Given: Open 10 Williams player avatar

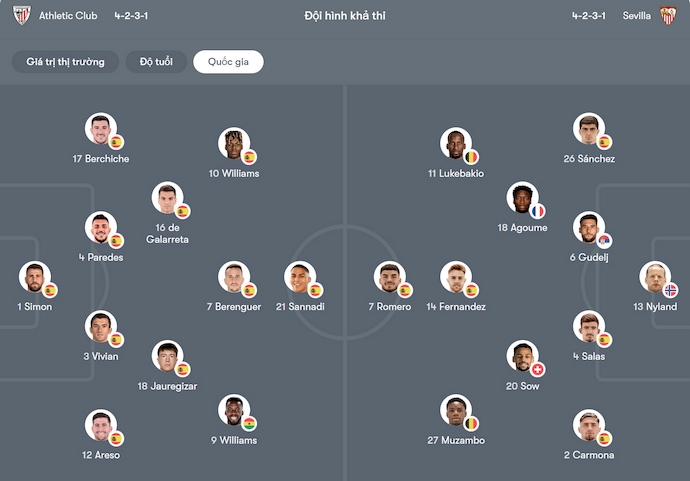Looking at the screenshot, I should [x=233, y=143].
